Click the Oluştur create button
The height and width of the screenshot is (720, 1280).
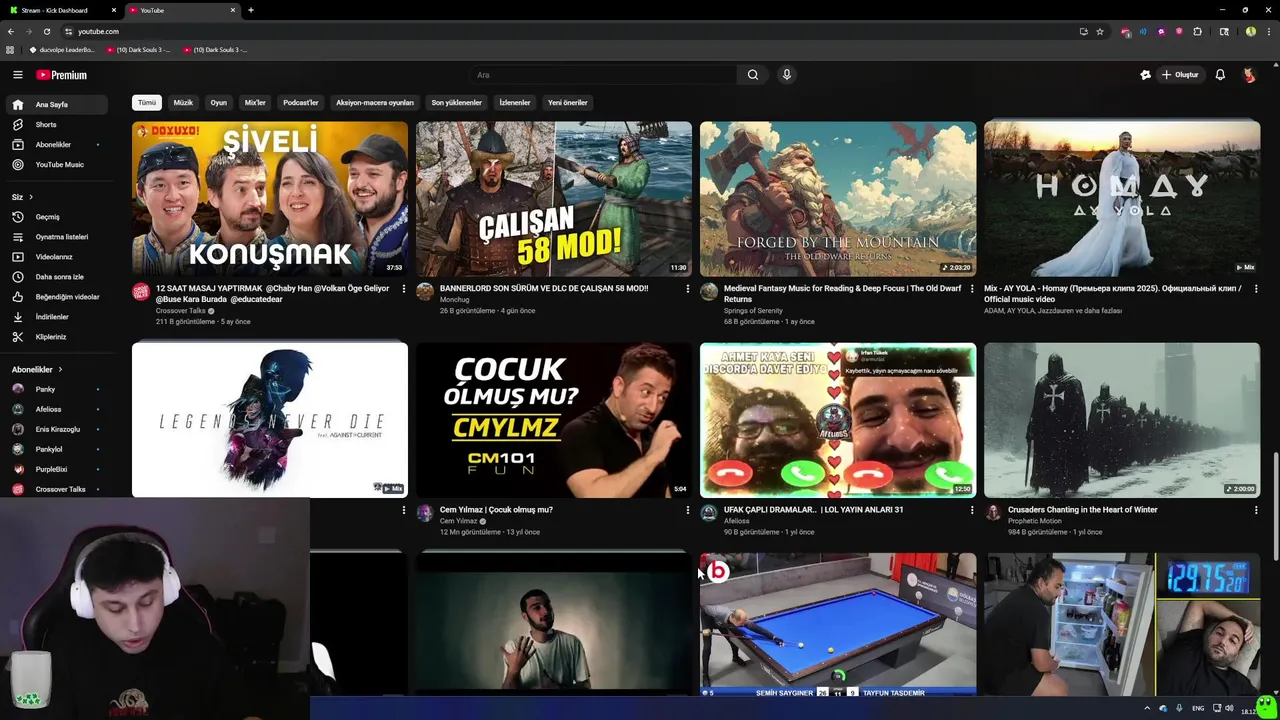[x=1180, y=75]
